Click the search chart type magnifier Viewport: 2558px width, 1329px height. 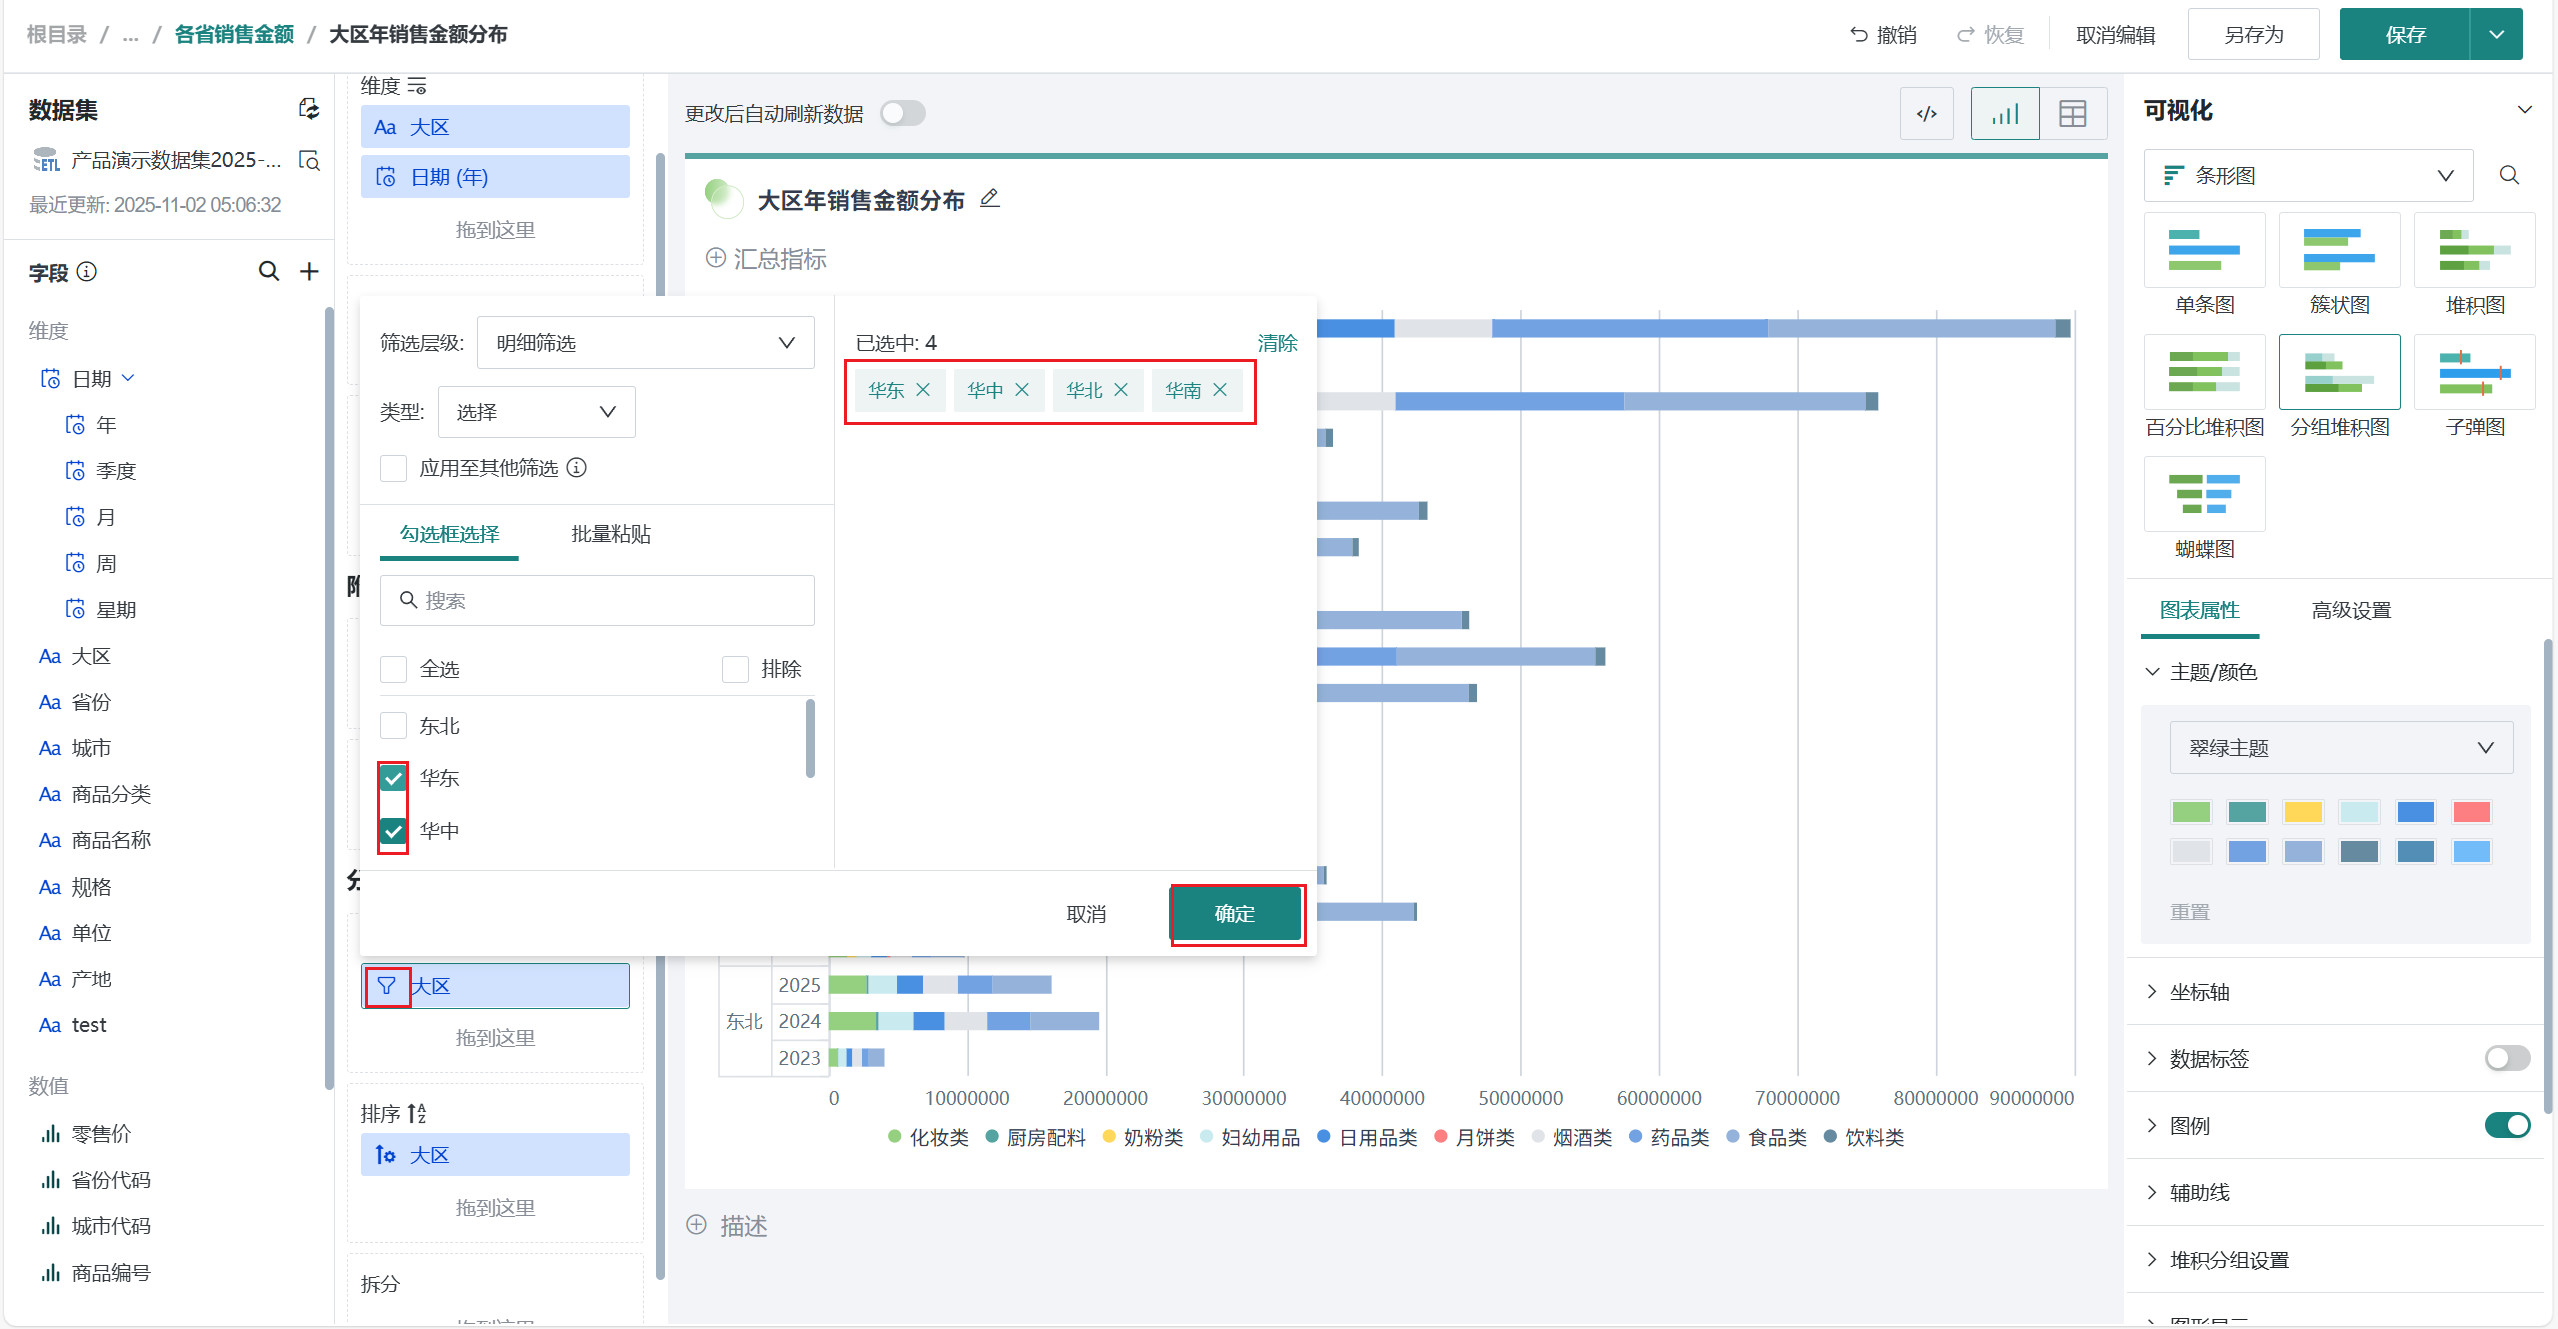click(x=2508, y=176)
